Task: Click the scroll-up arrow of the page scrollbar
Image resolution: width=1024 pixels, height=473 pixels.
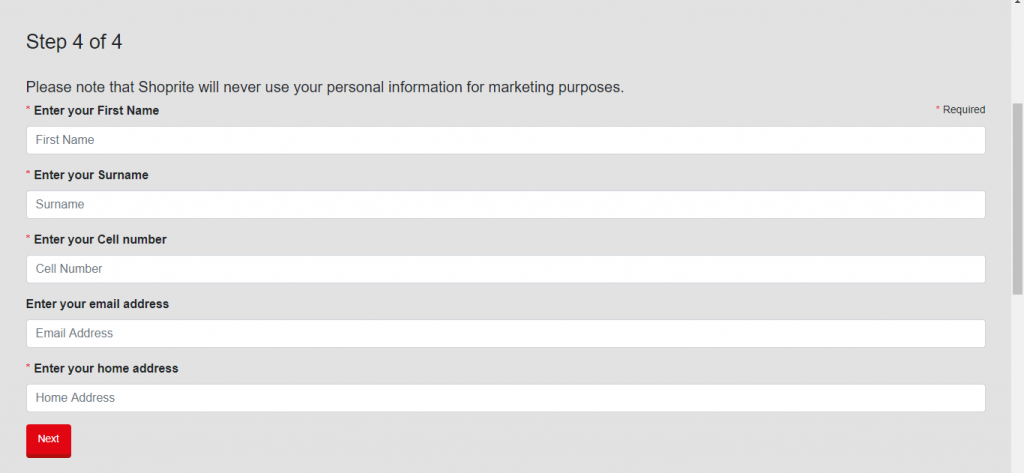Action: [x=1017, y=6]
